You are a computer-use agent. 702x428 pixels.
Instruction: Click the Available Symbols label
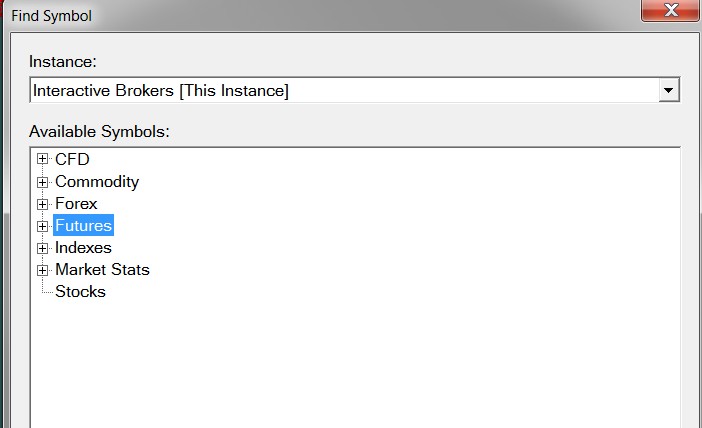click(x=100, y=131)
